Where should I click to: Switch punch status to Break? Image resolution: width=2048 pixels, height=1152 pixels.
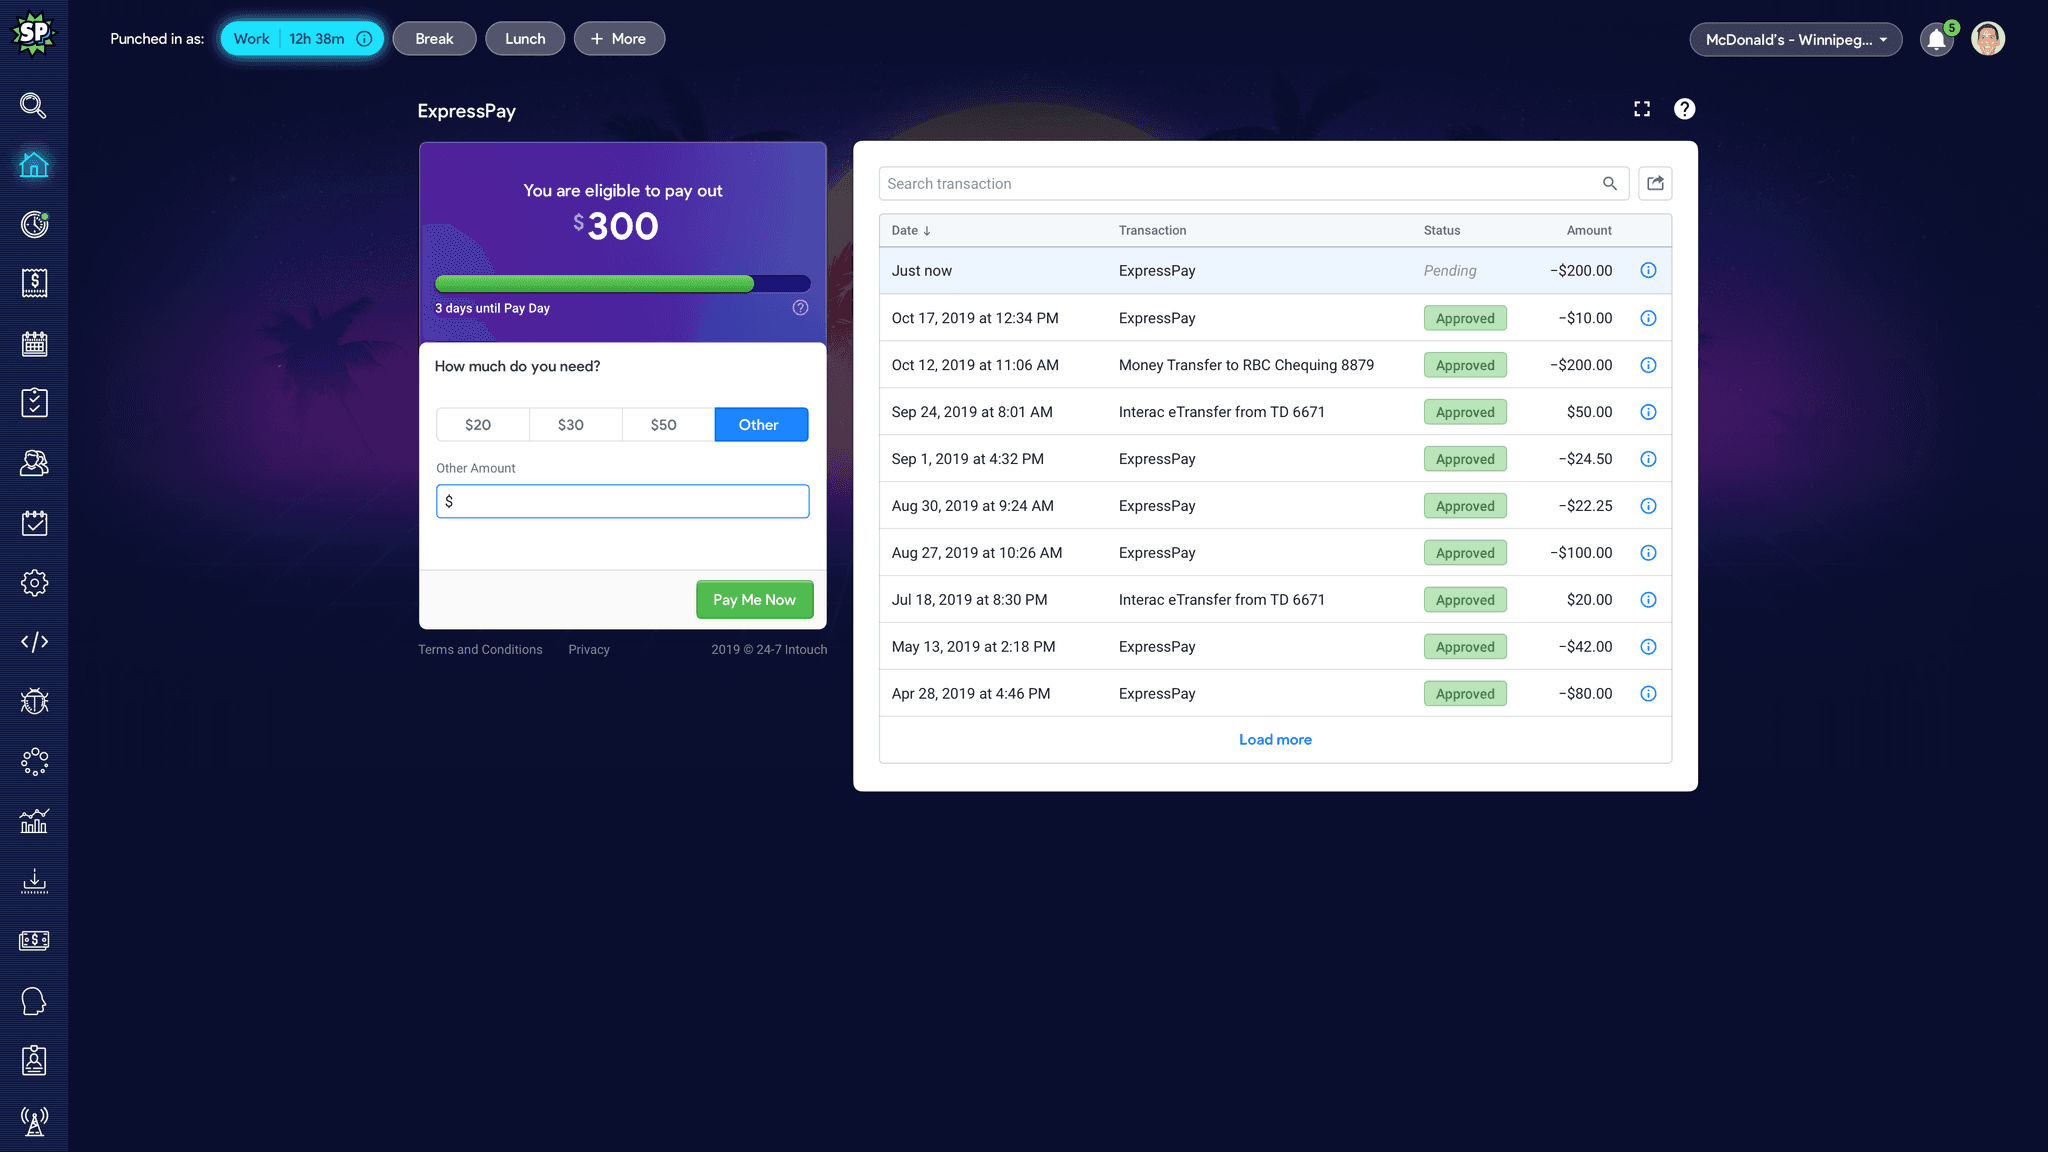[x=434, y=39]
